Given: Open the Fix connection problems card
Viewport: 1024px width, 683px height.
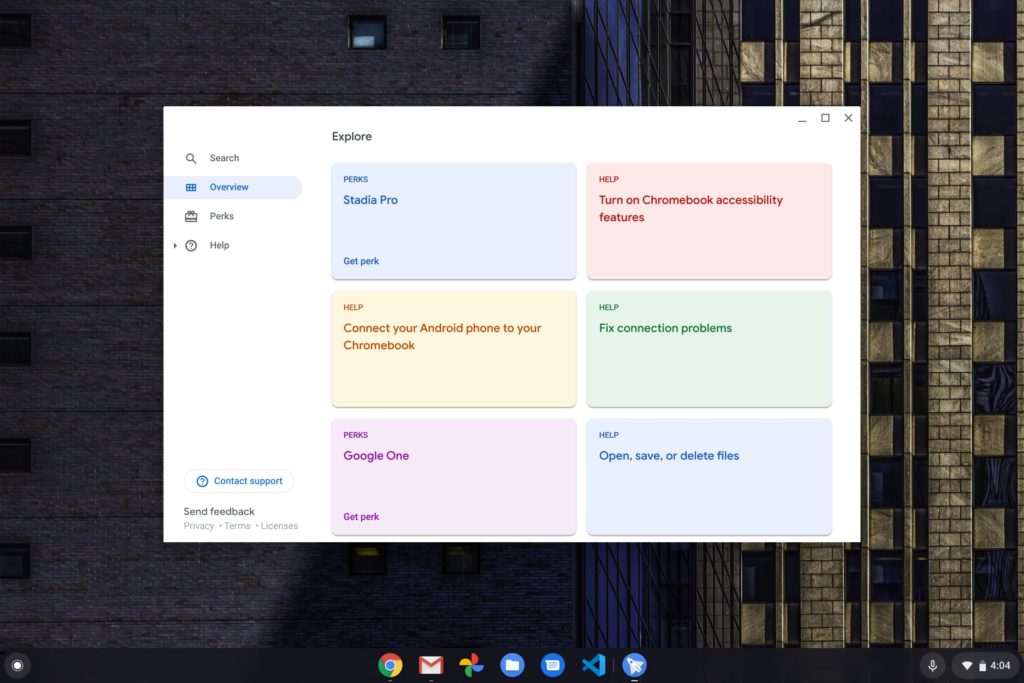Looking at the screenshot, I should click(709, 349).
